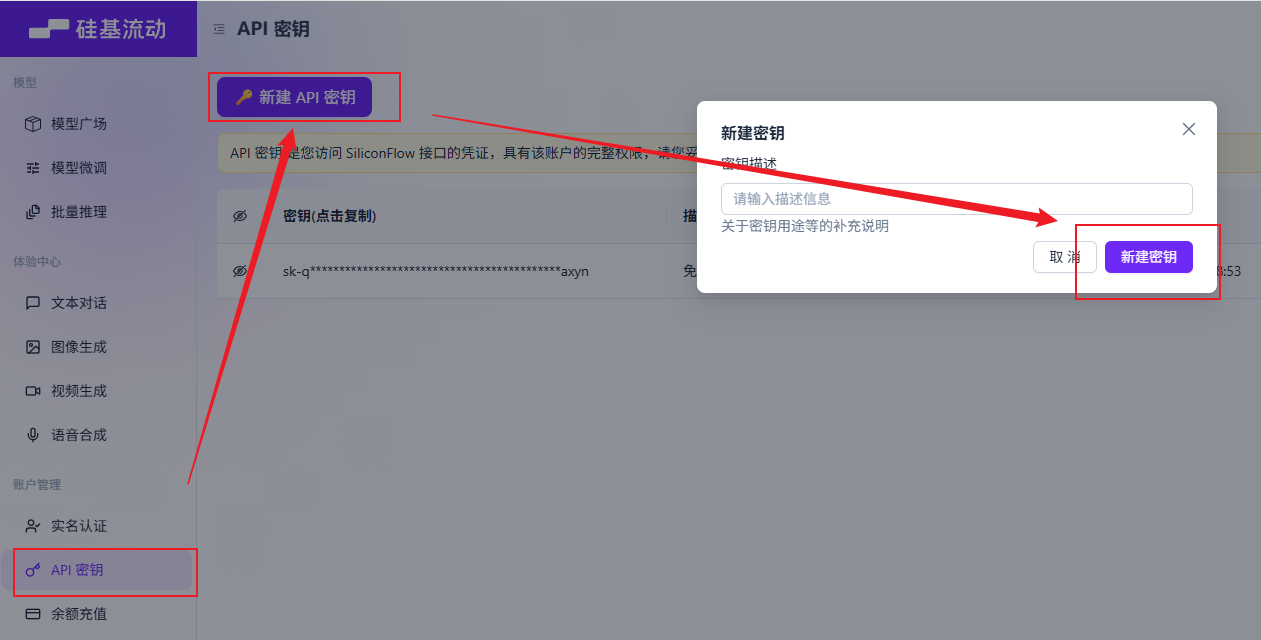This screenshot has width=1261, height=640.
Task: Click the SiliconFlow logo in the sidebar
Action: (98, 29)
